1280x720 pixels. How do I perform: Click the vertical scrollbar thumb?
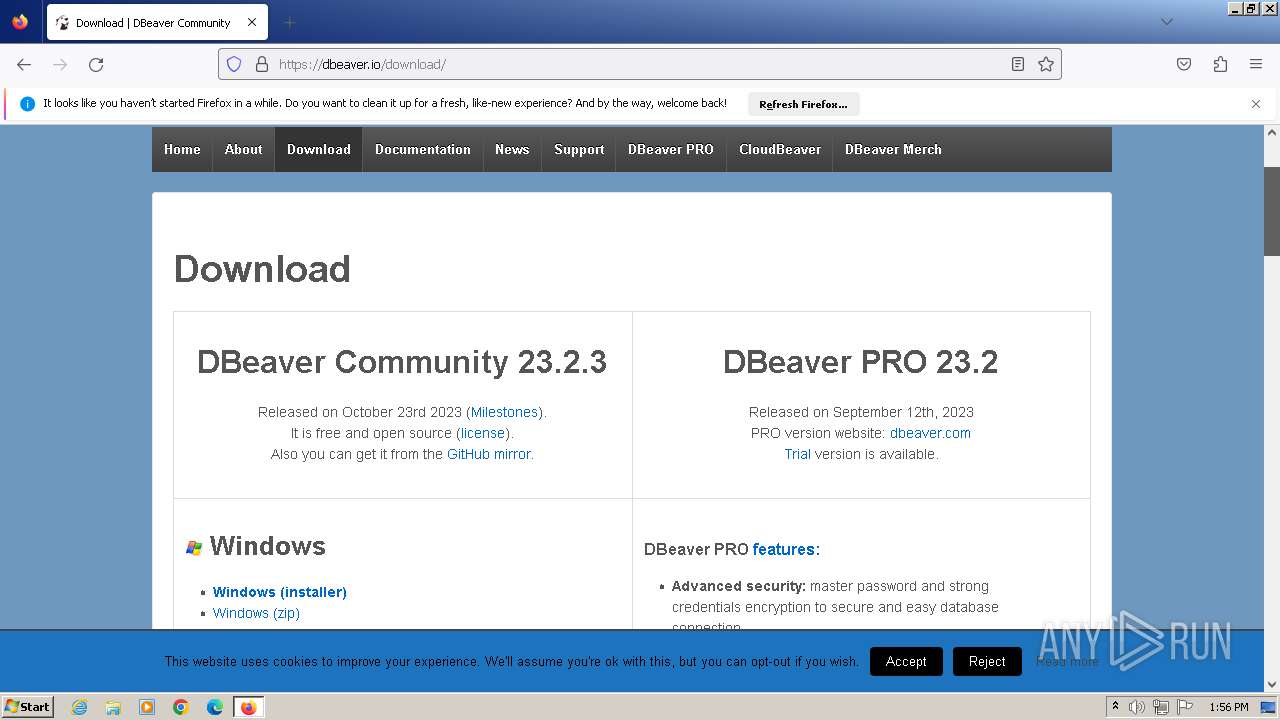(x=1272, y=211)
